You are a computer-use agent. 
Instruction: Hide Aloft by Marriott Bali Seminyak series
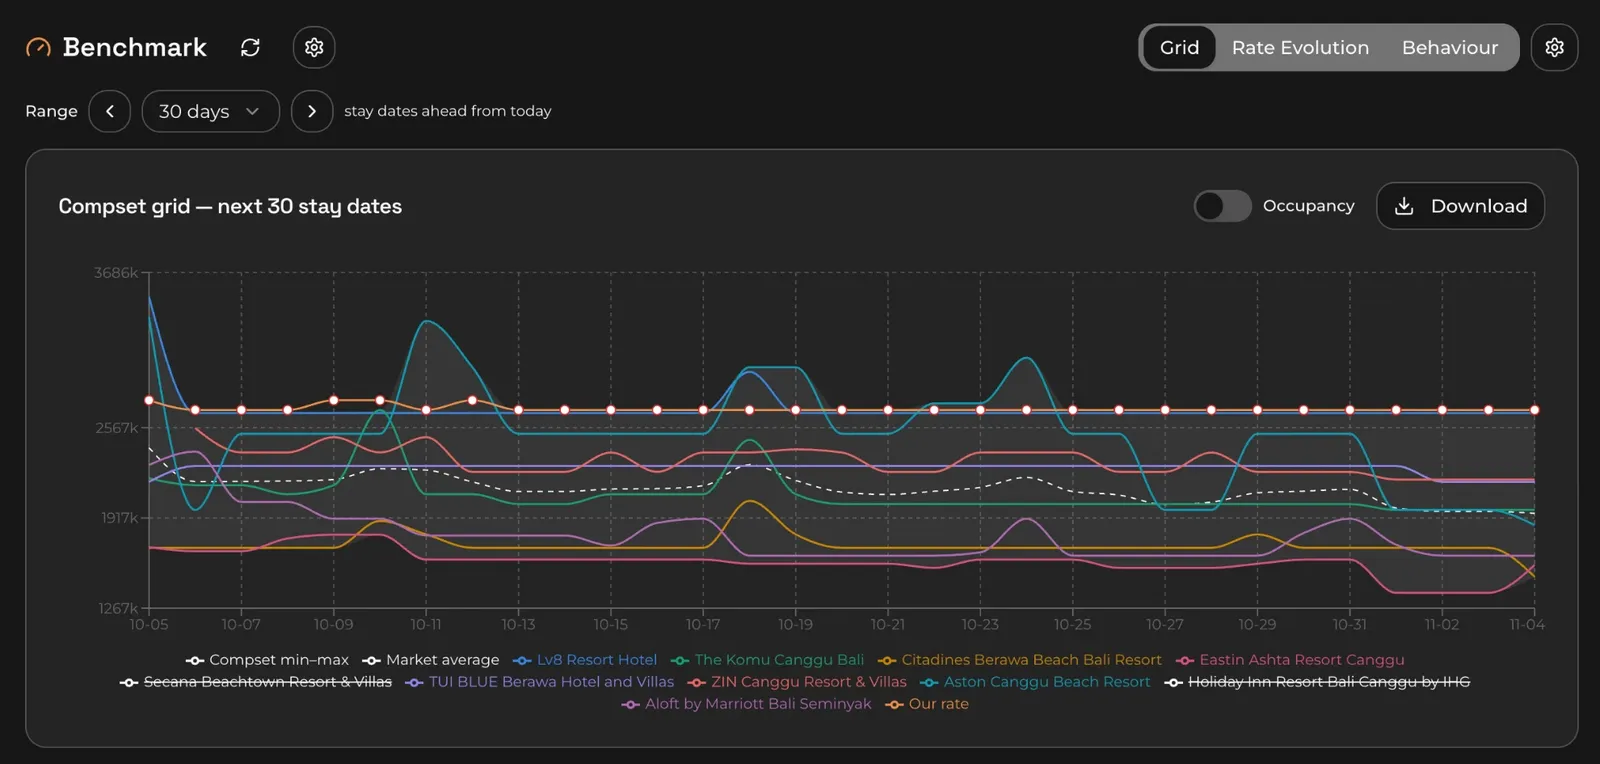746,704
